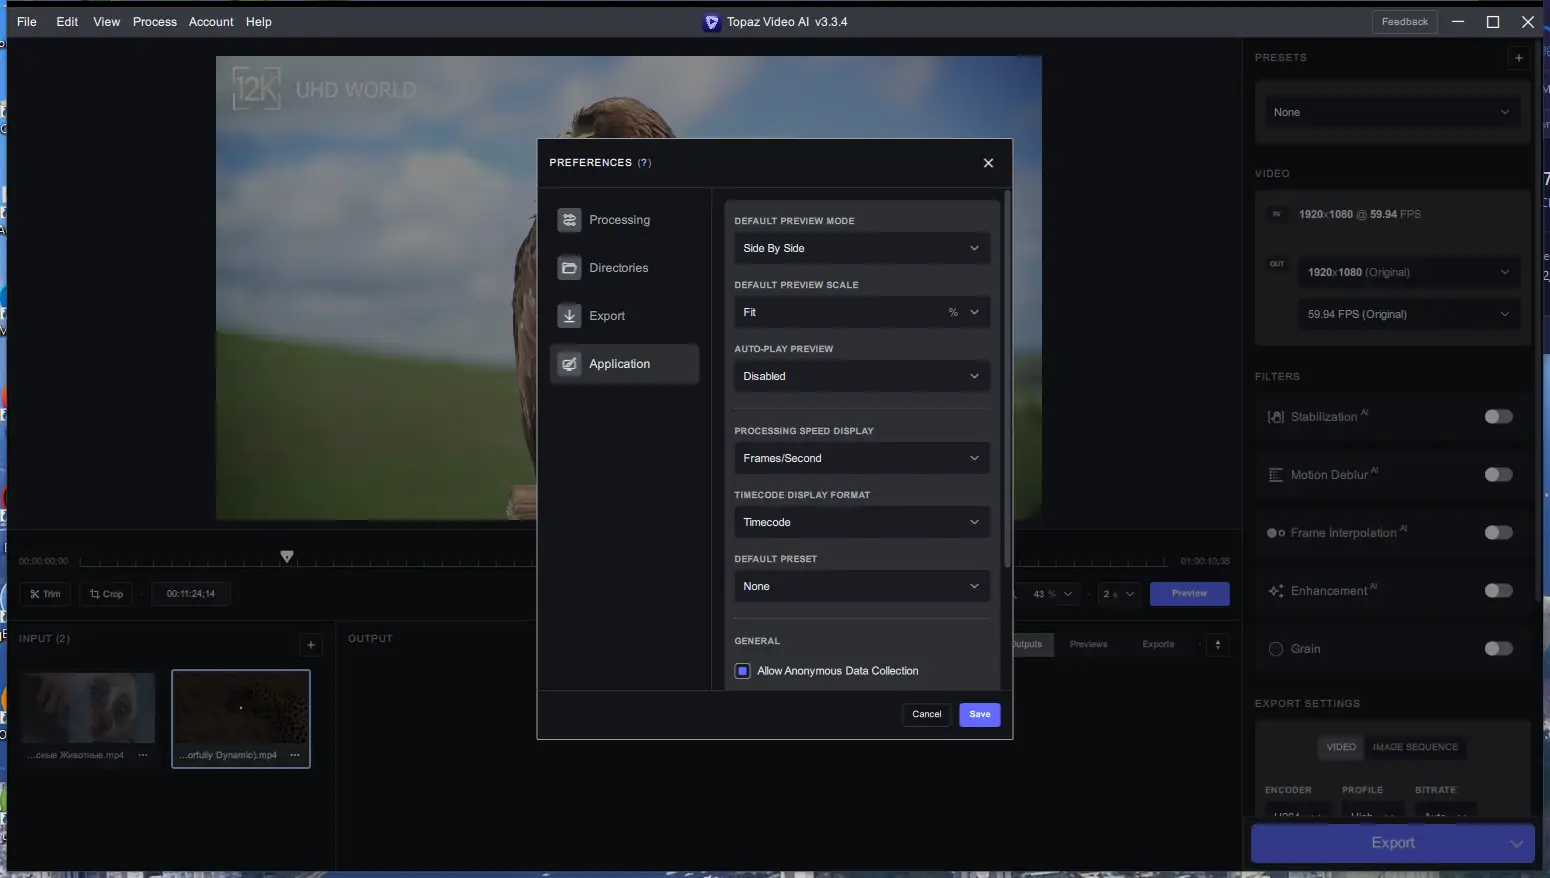Click the Stabilization filter icon

point(1276,417)
